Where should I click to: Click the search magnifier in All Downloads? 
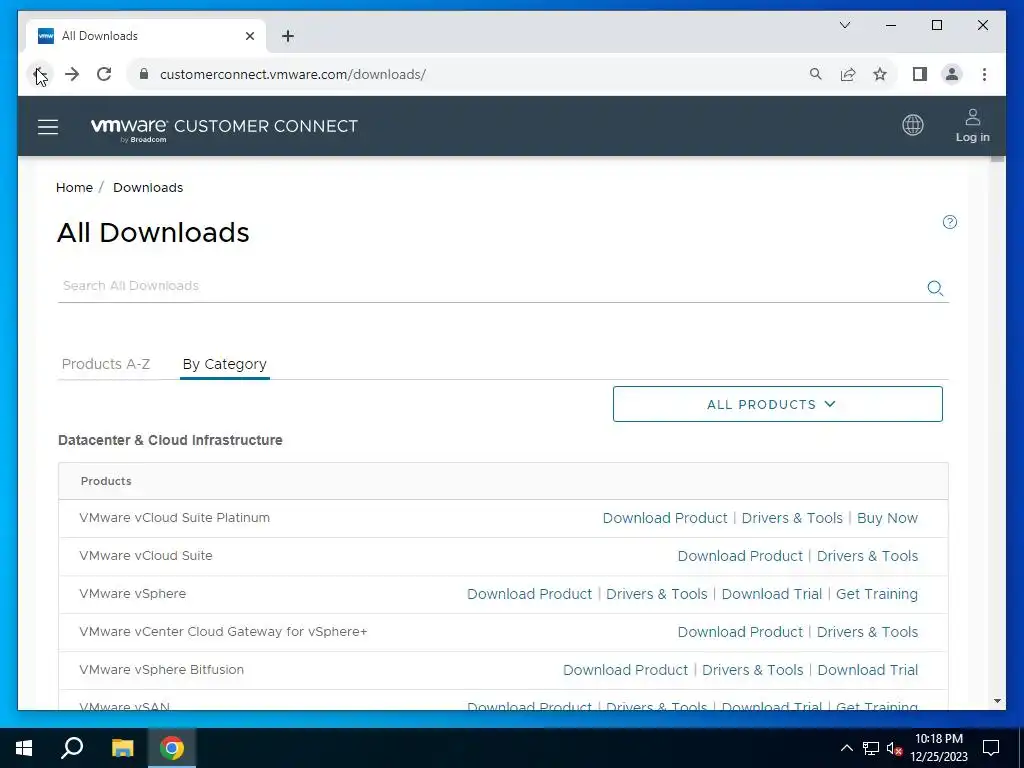point(935,288)
